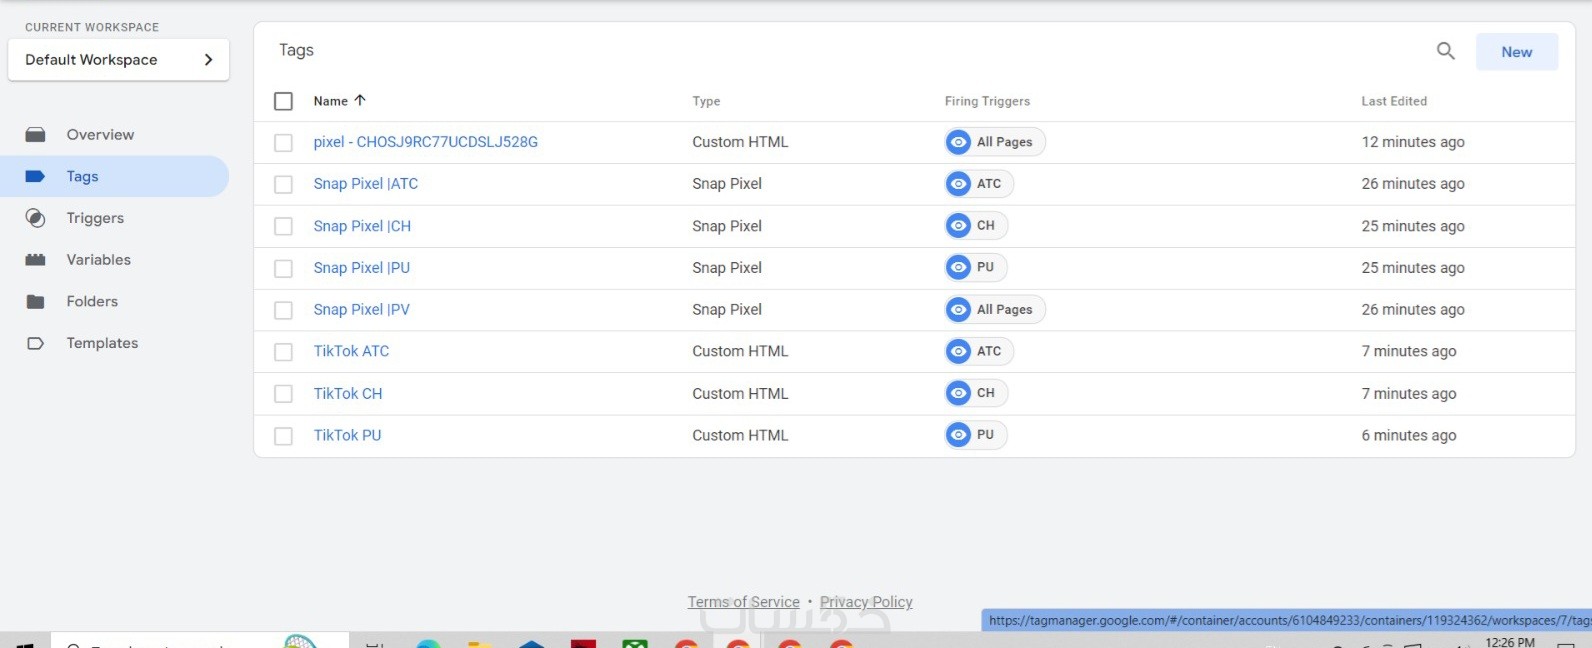This screenshot has height=648, width=1592.
Task: Click the New tag button
Action: tap(1516, 52)
